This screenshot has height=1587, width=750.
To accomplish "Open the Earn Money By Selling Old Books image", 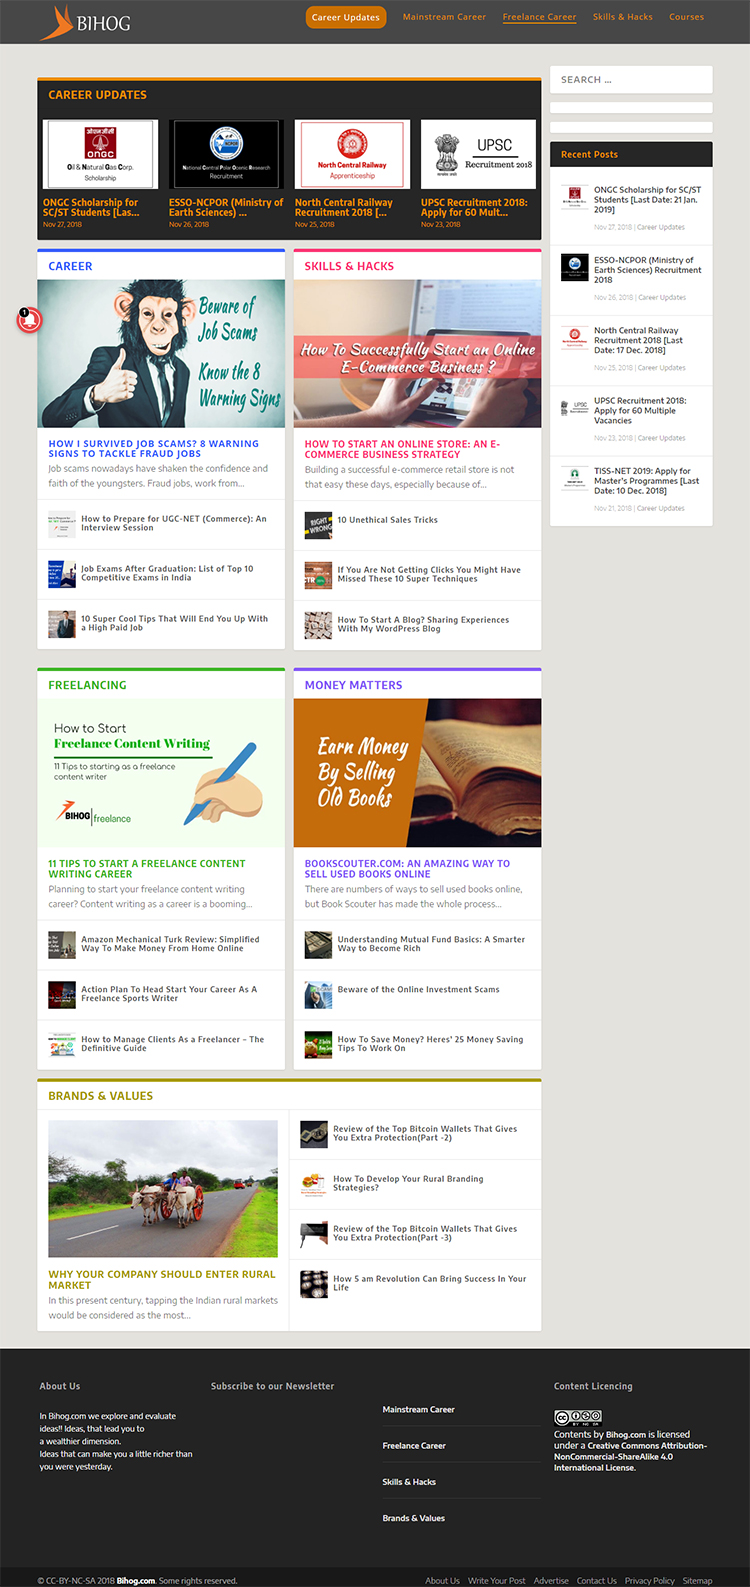I will click(x=417, y=773).
